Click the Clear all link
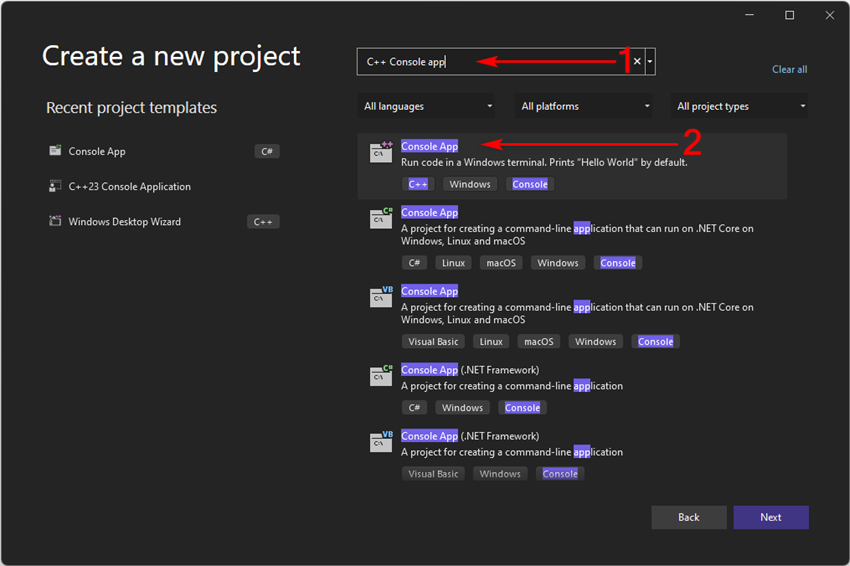Screen dimensions: 850x566 click(789, 69)
